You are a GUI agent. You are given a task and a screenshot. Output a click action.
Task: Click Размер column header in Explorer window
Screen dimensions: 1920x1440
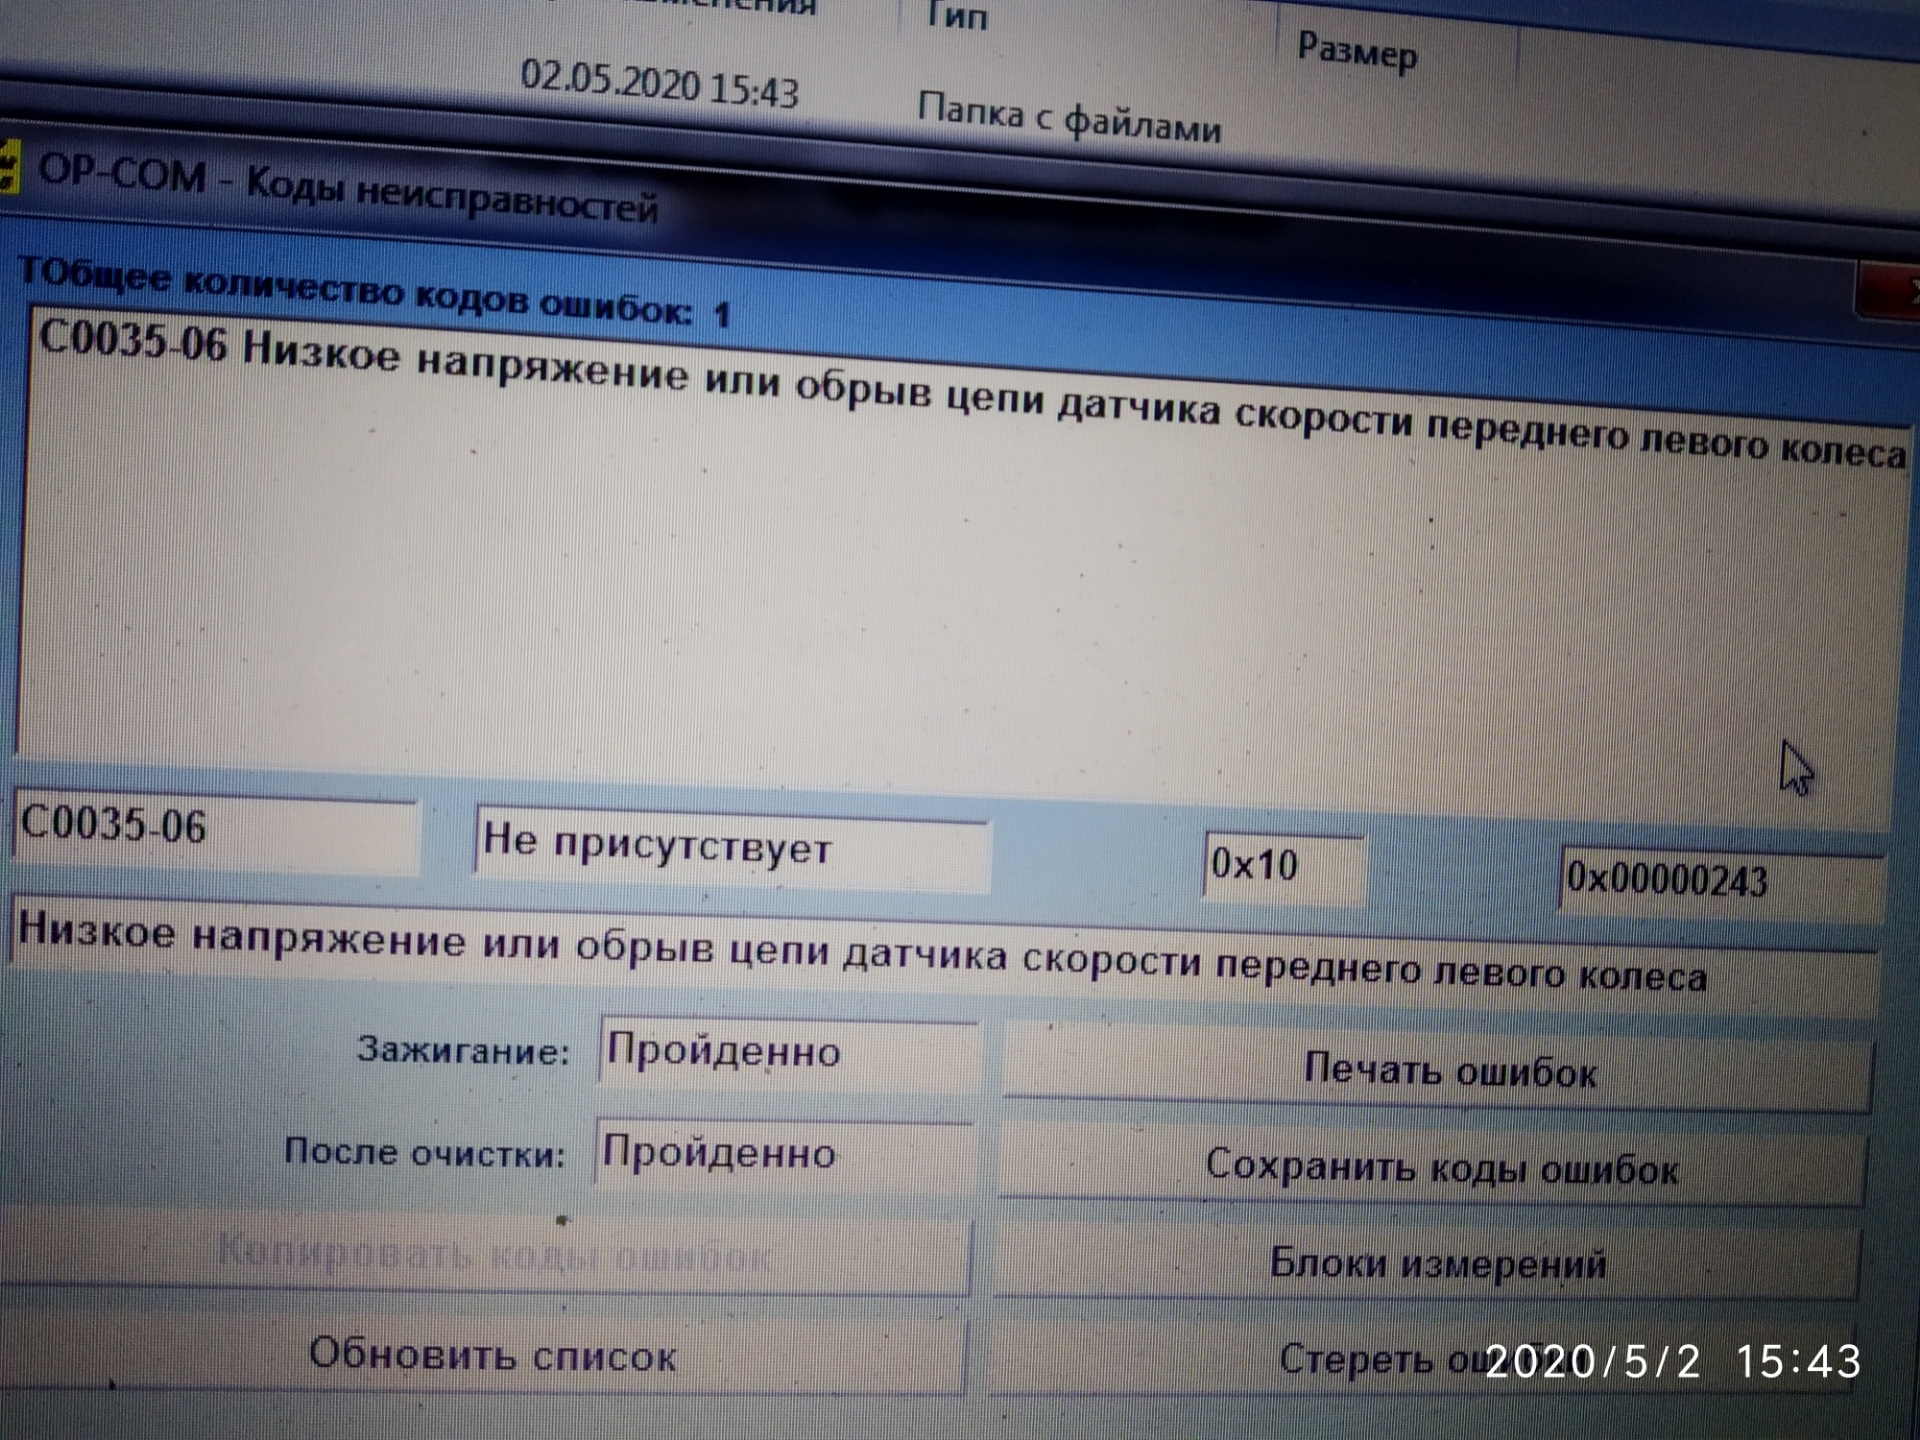1357,50
